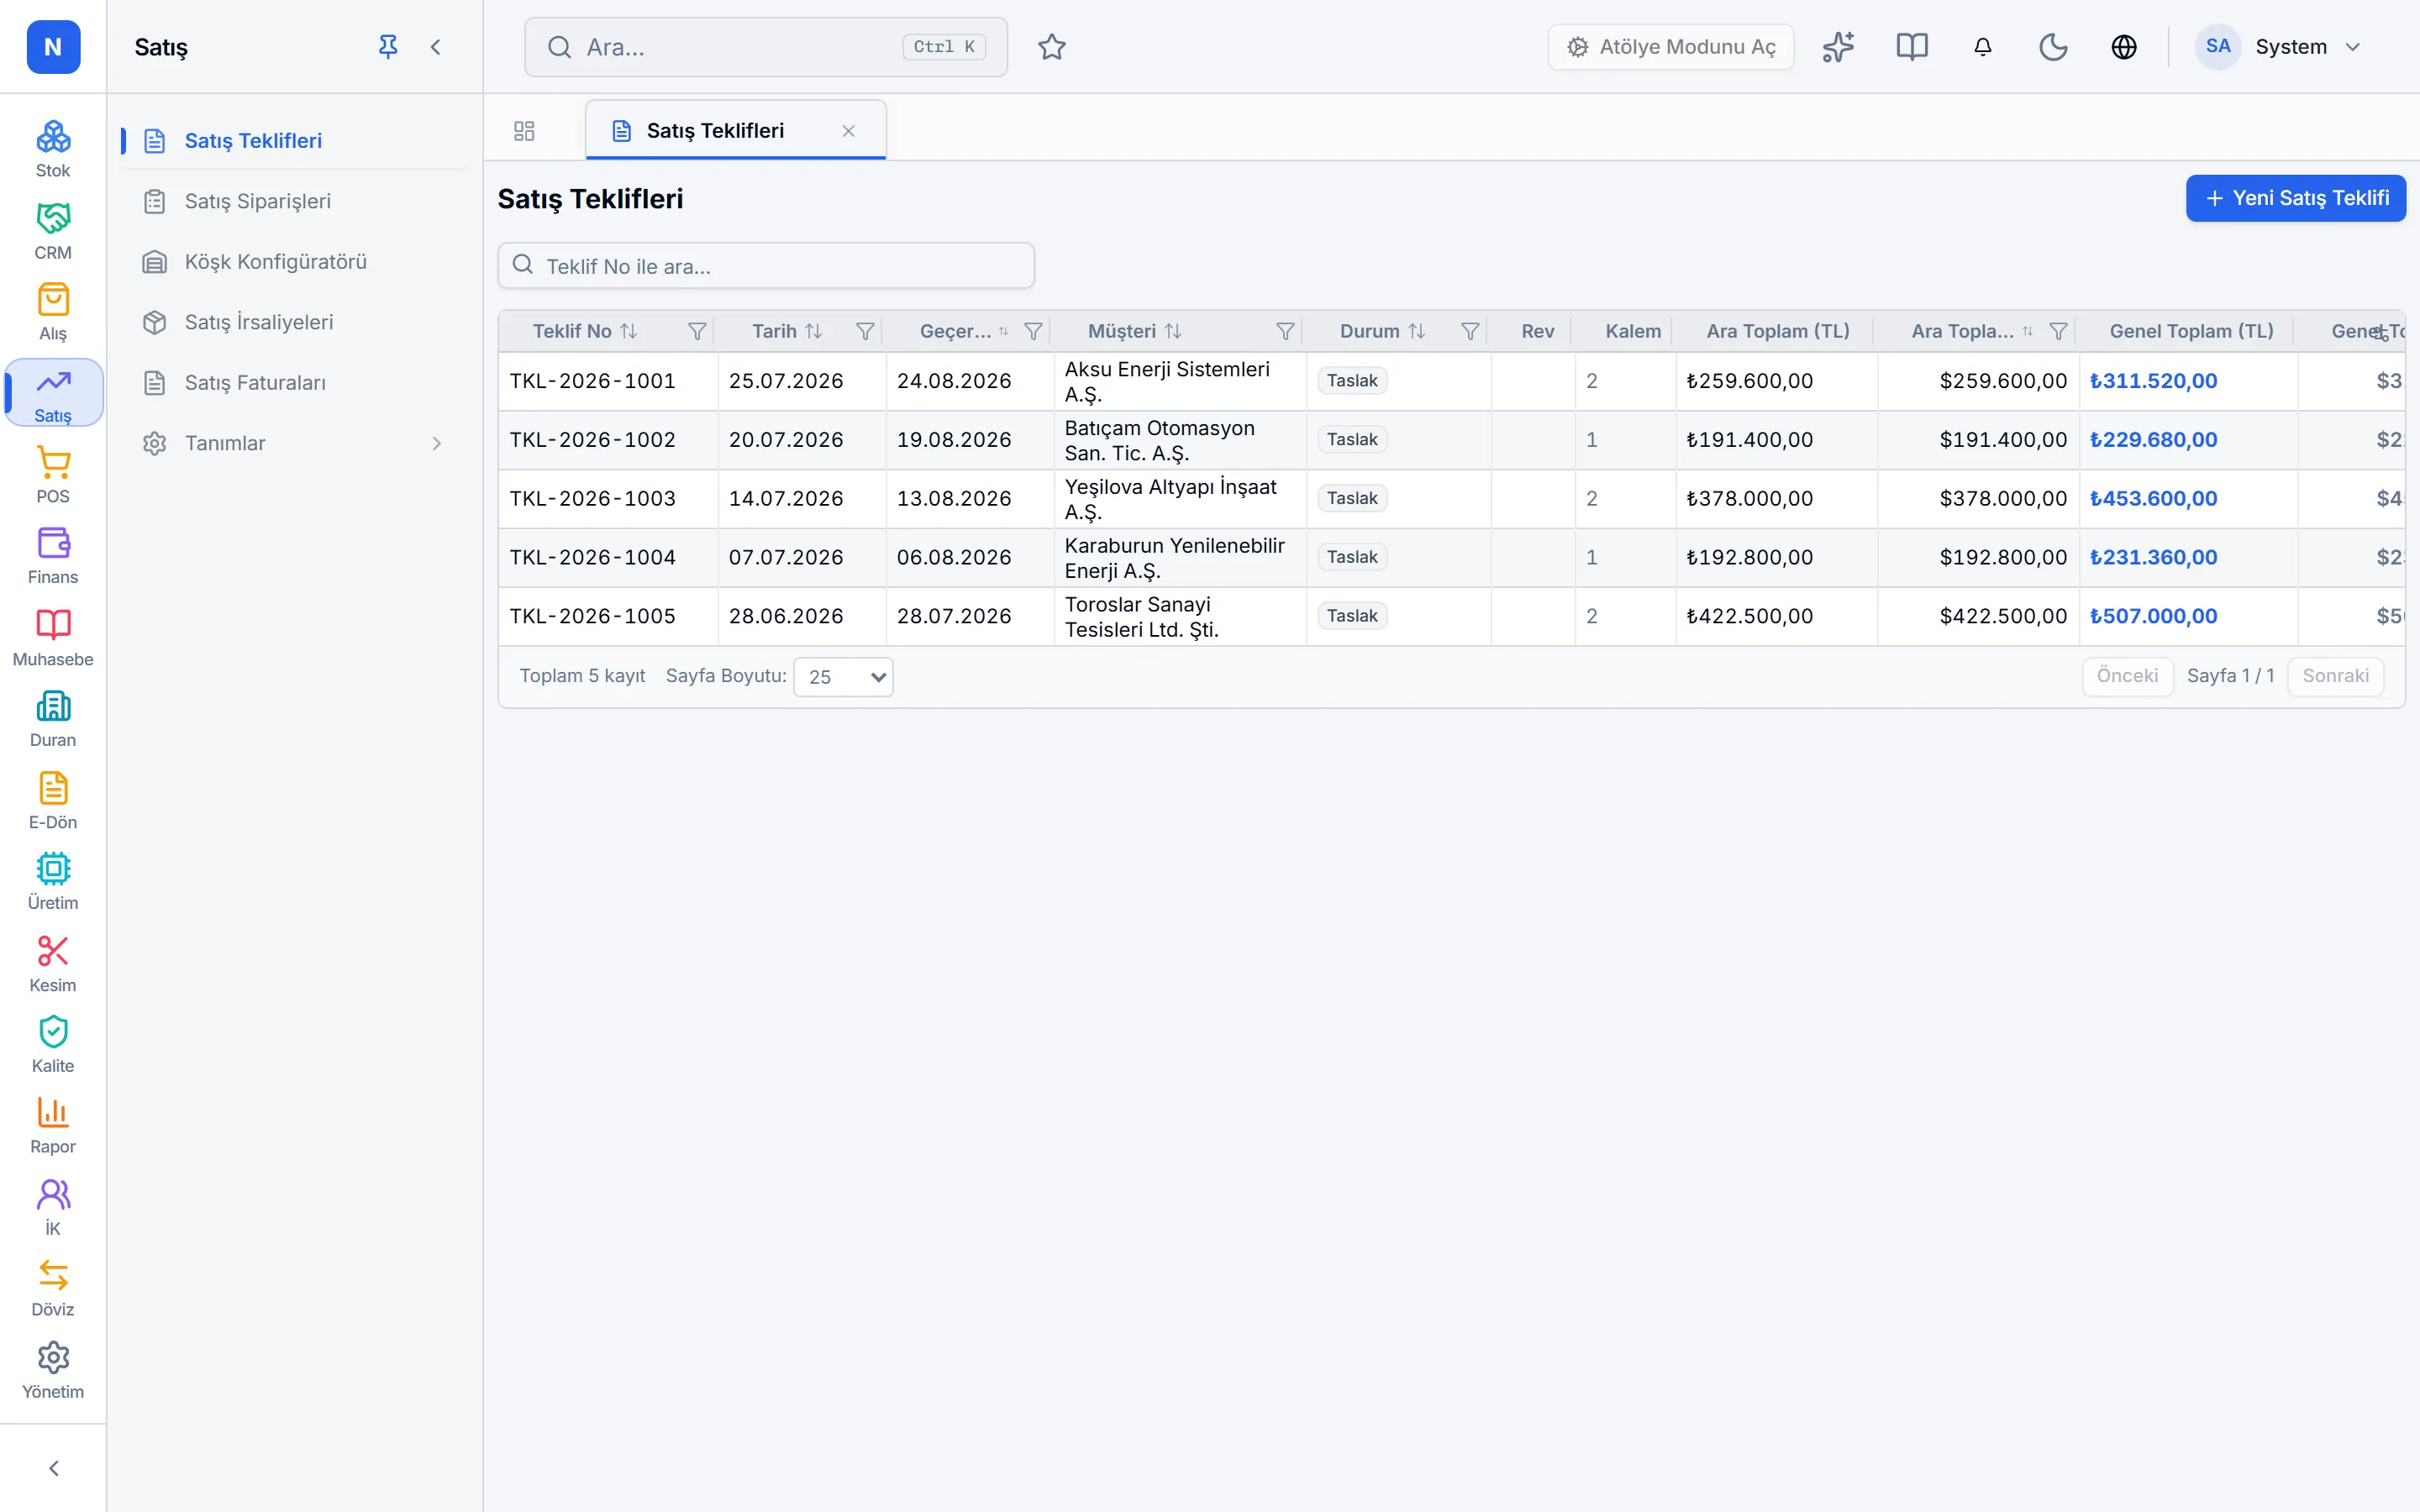Open the AI sparkles assistant icon
2420x1512 pixels.
pos(1838,47)
